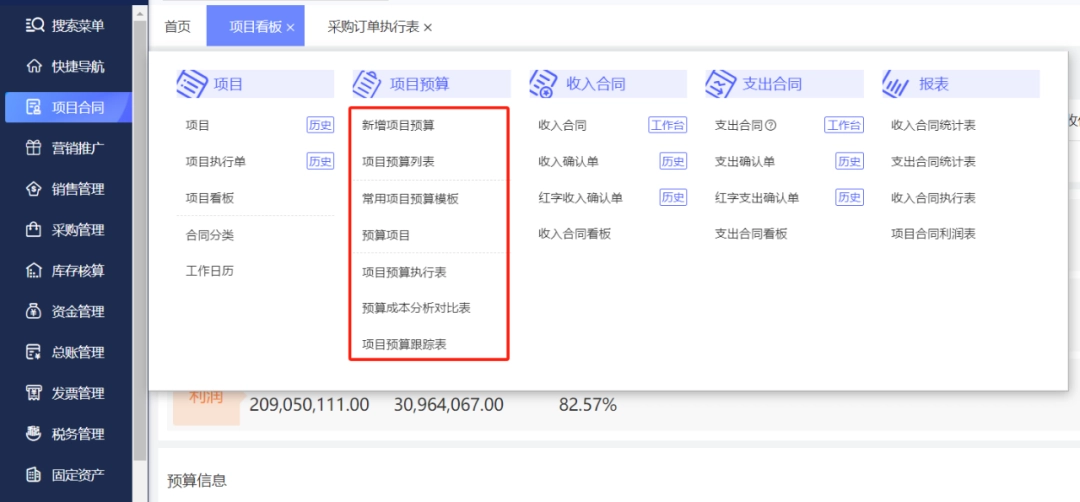Viewport: 1080px width, 502px height.
Task: Switch to the 首页 tab
Action: [177, 27]
